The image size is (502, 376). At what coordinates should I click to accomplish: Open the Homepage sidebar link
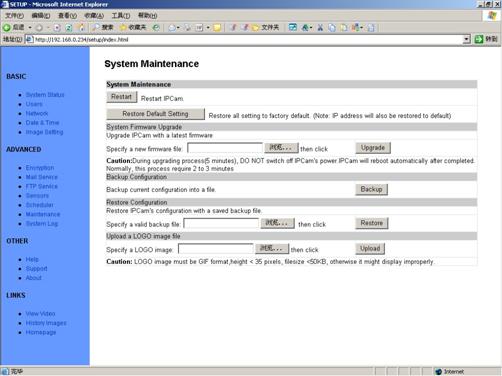pos(41,332)
